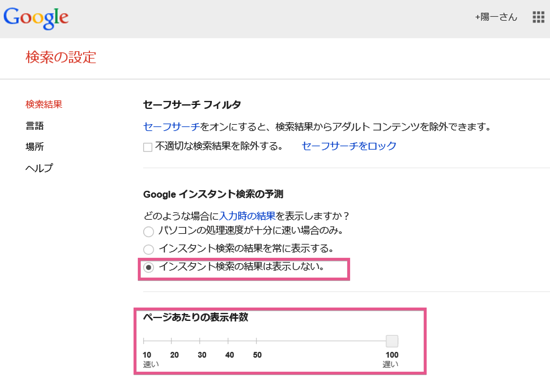Set results slider to the 50 tick
Image resolution: width=550 pixels, height=380 pixels.
(x=256, y=341)
